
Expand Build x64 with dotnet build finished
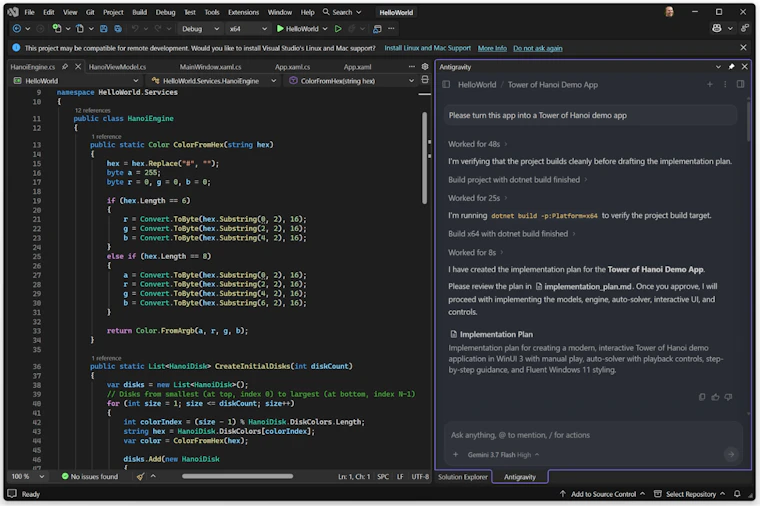click(x=512, y=234)
